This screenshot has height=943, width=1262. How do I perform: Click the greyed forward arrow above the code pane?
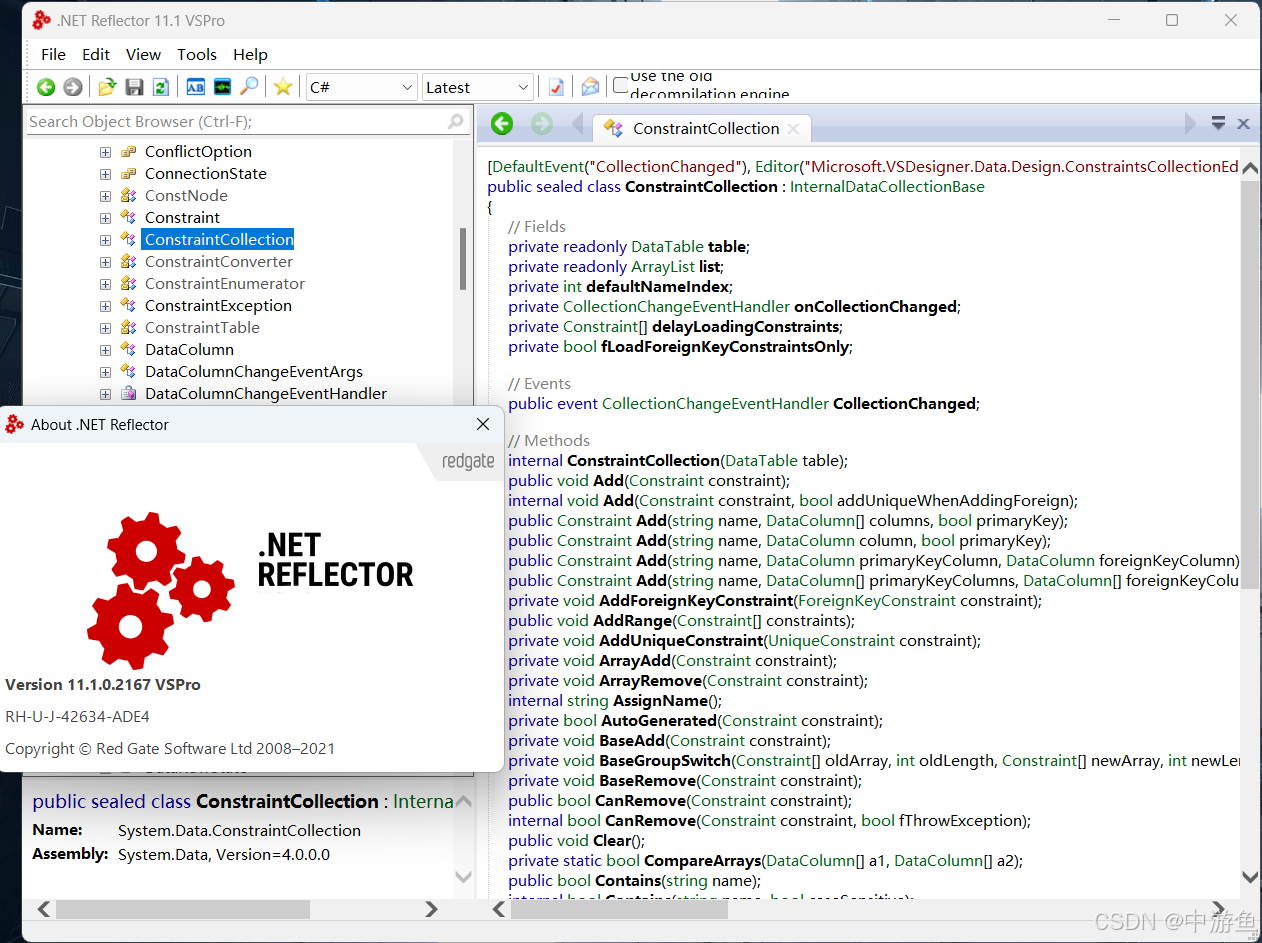click(542, 124)
